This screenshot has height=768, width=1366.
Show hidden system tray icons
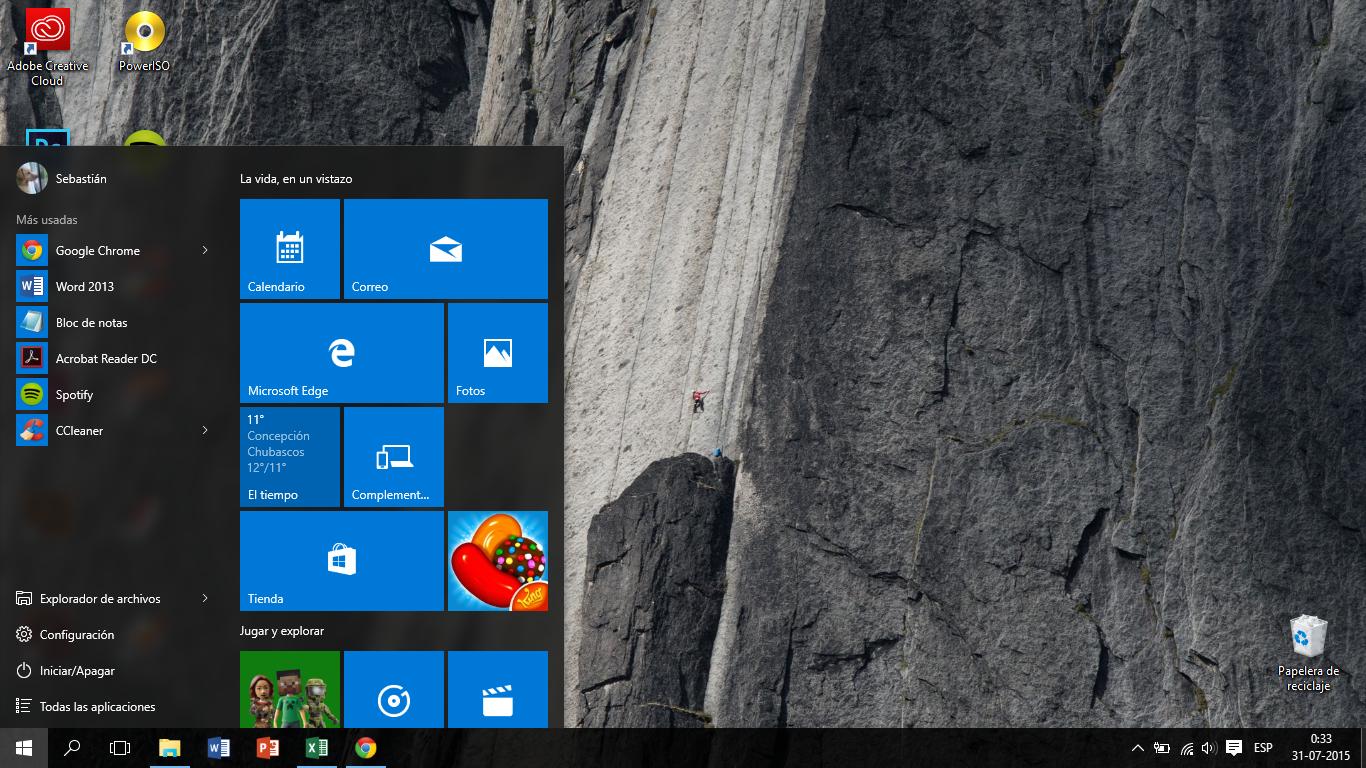[x=1137, y=748]
